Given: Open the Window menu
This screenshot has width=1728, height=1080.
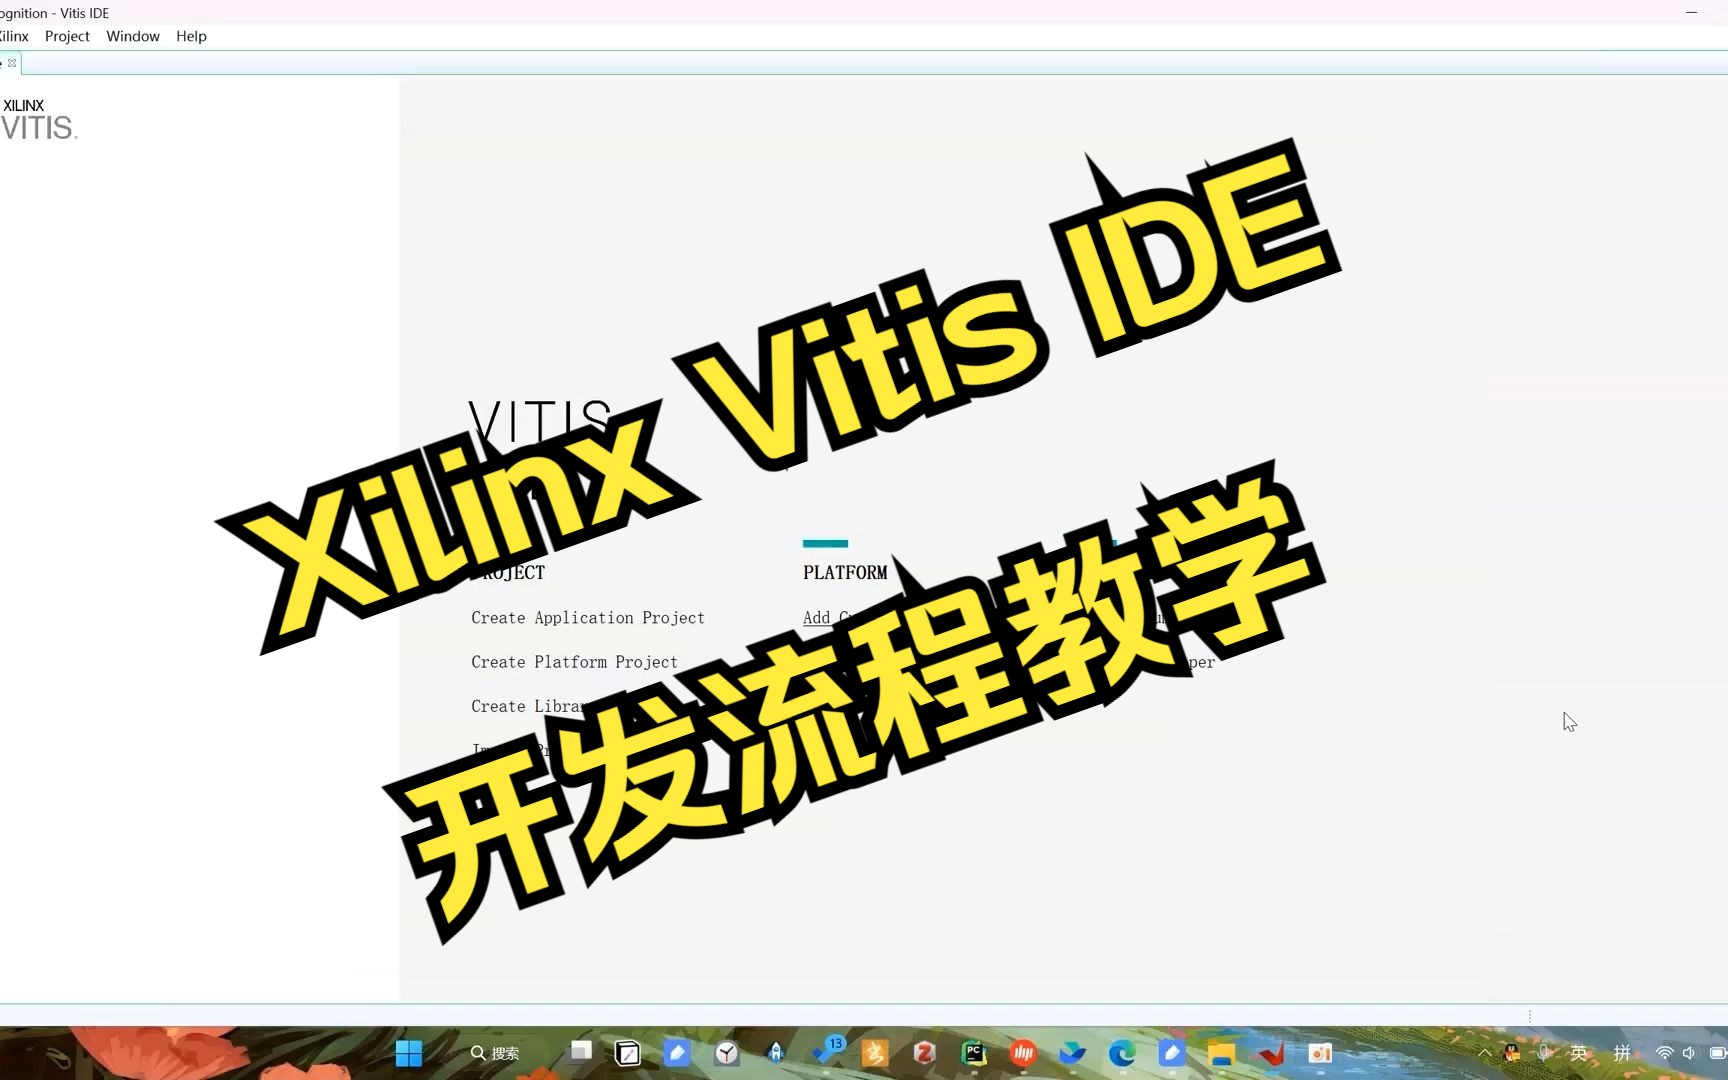Looking at the screenshot, I should 133,36.
